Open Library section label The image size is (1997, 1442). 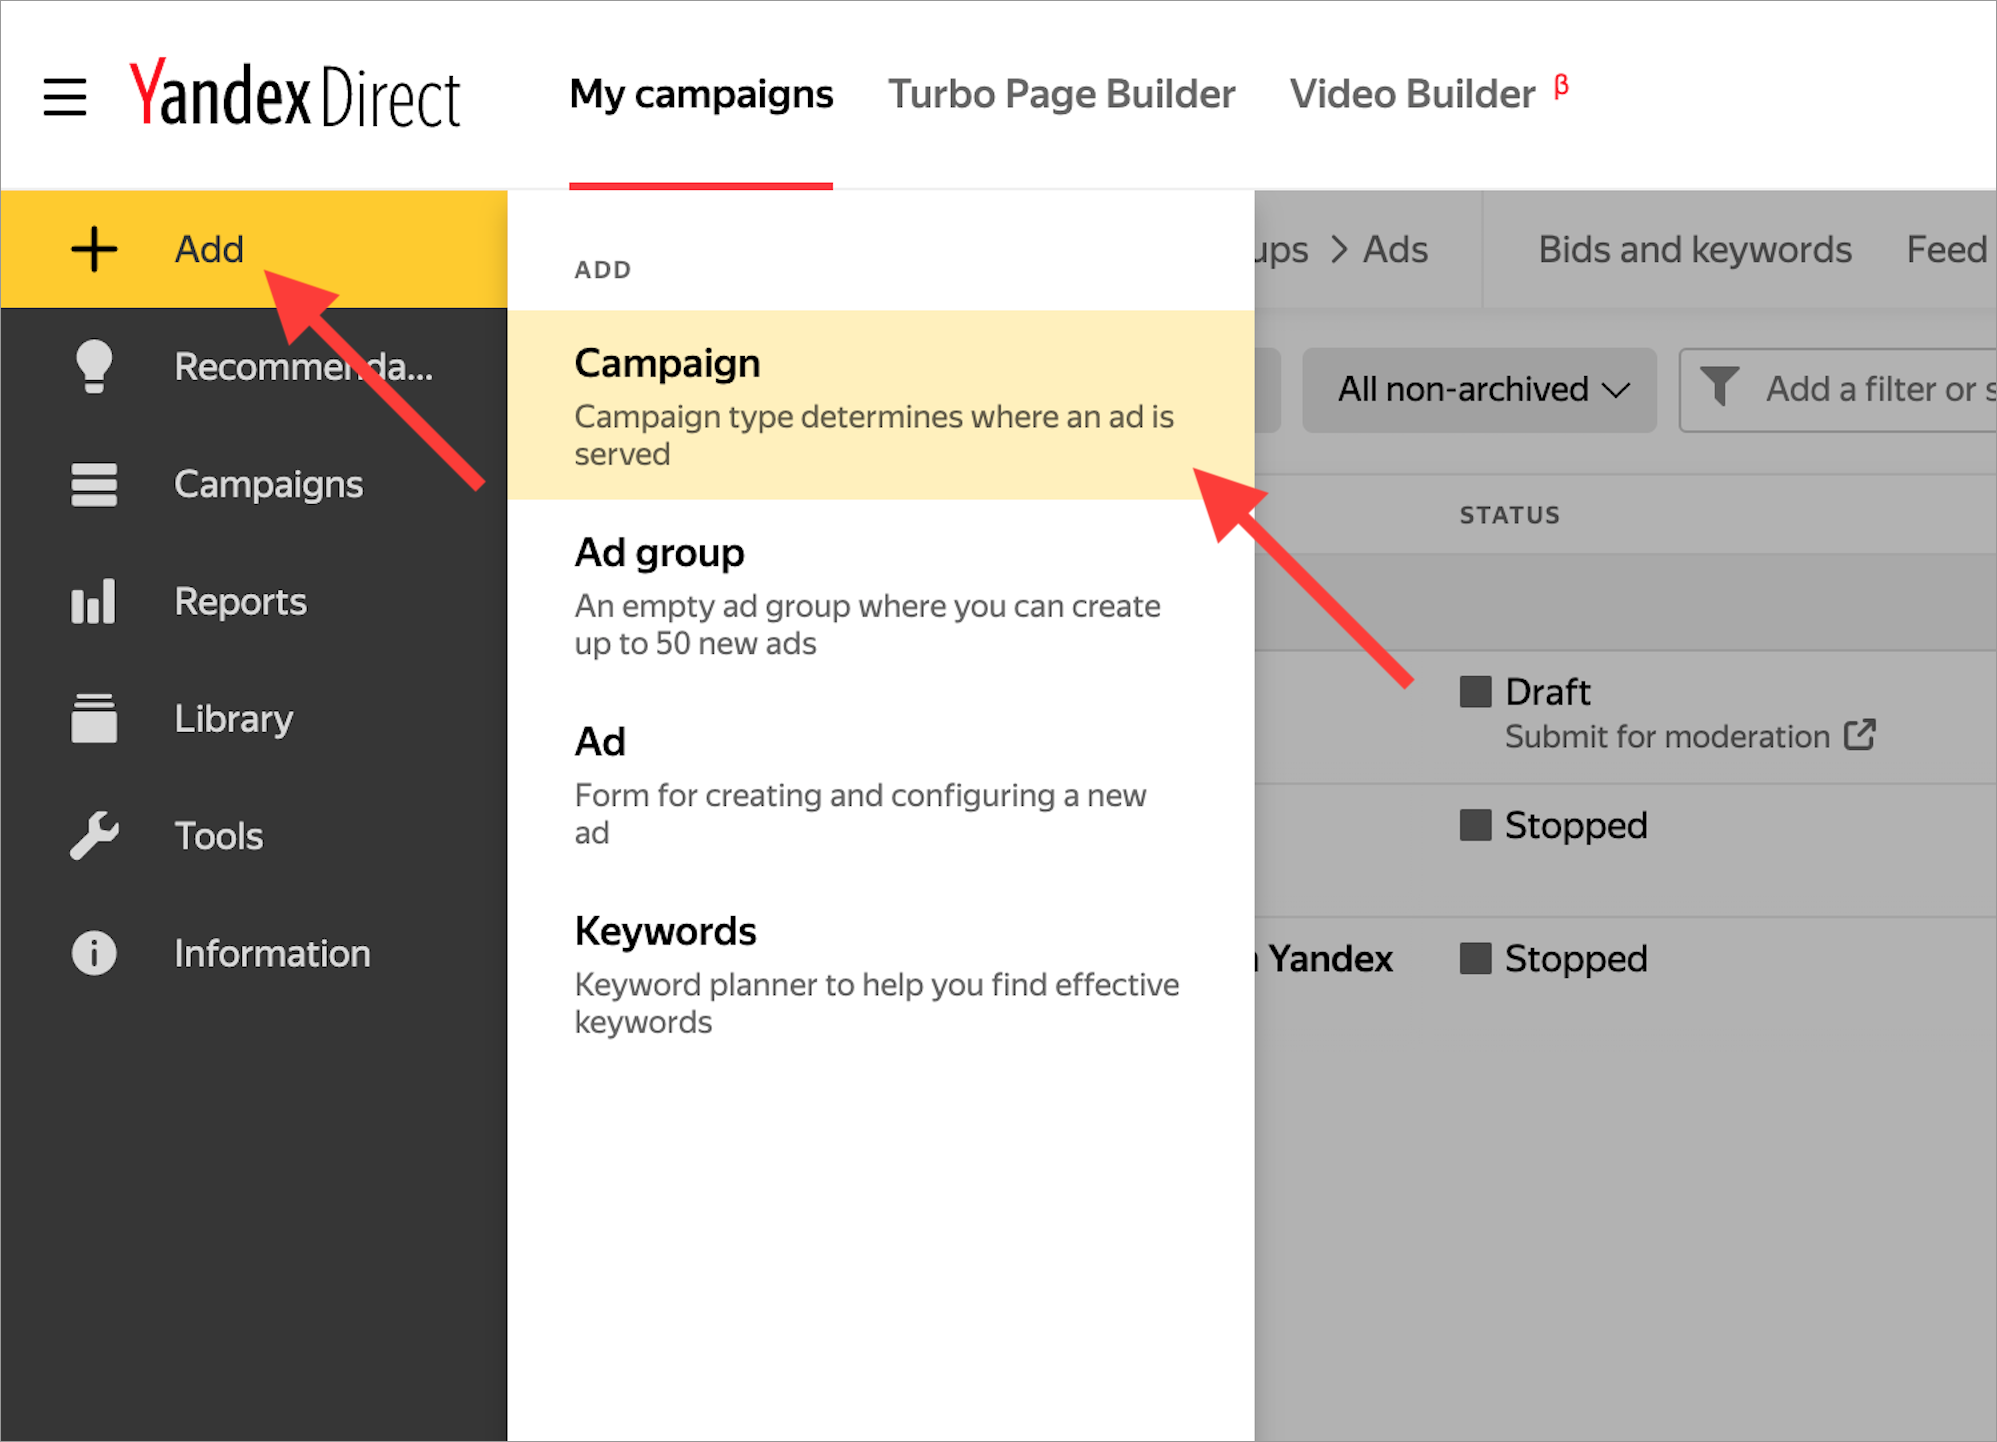click(x=233, y=719)
